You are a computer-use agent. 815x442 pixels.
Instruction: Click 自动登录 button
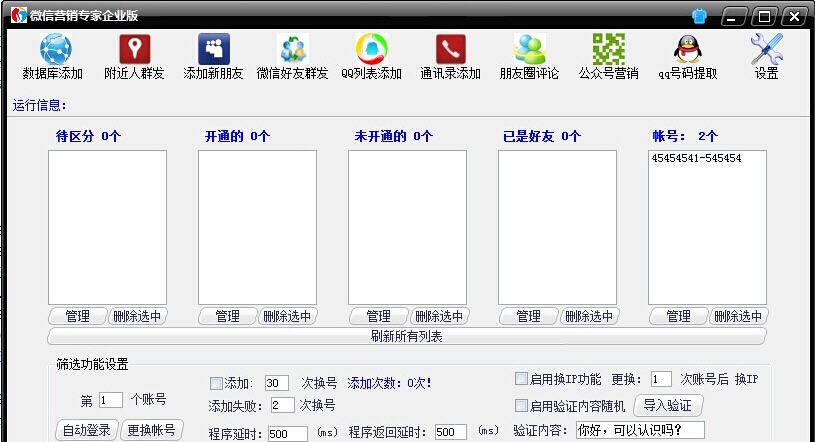coord(87,431)
